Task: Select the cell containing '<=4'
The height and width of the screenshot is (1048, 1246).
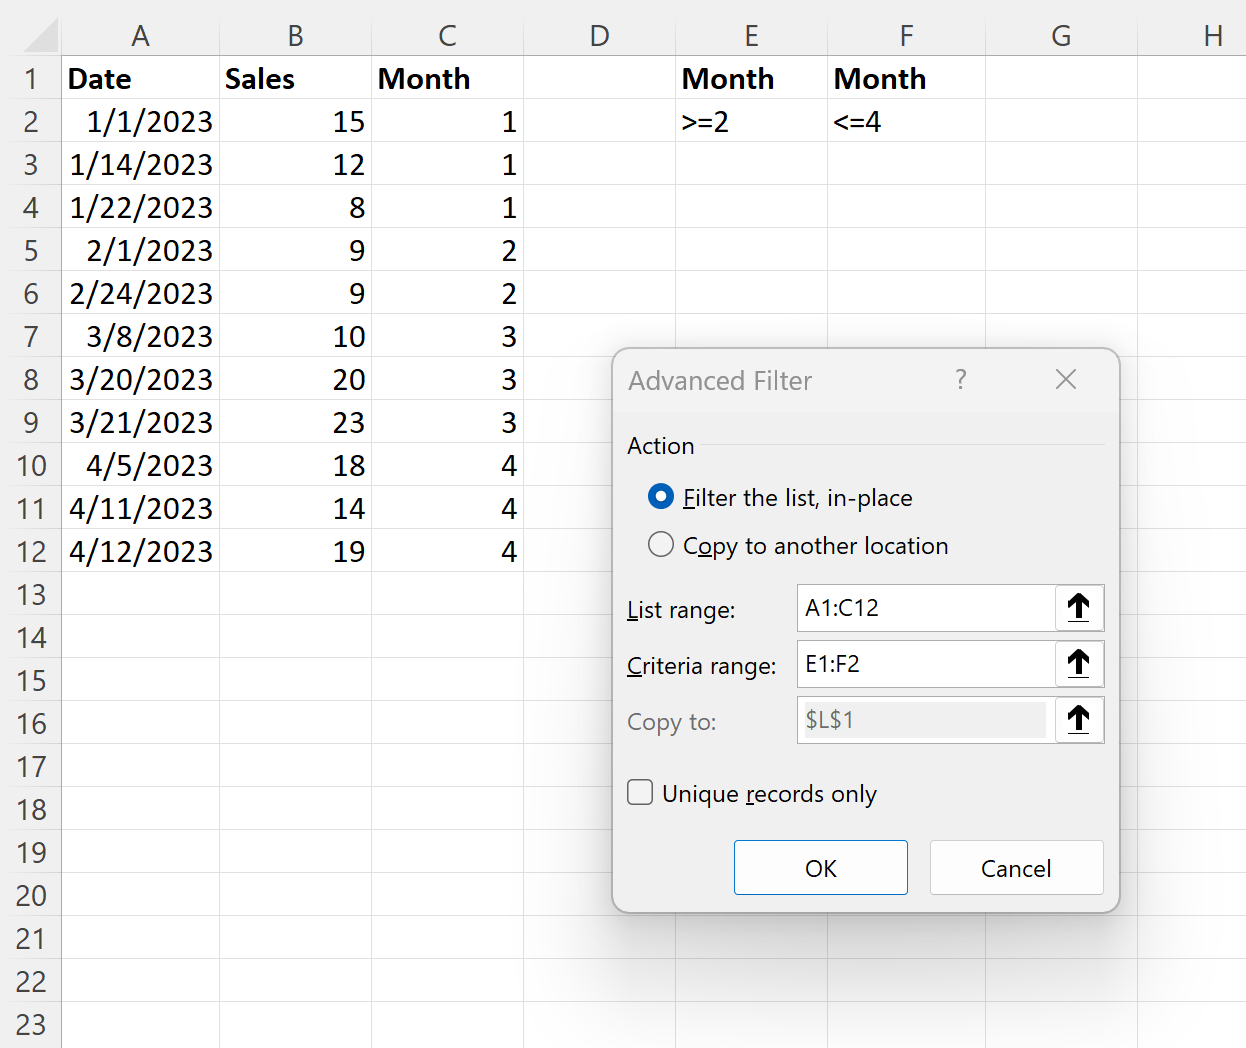Action: click(906, 121)
